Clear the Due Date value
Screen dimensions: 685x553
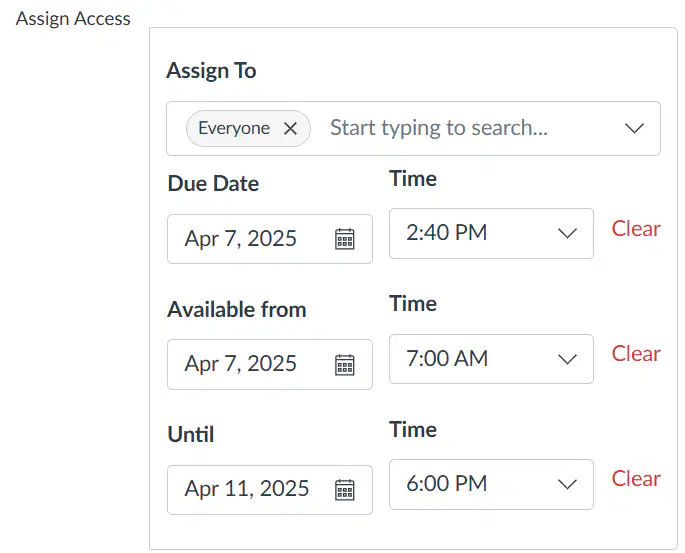[x=636, y=228]
